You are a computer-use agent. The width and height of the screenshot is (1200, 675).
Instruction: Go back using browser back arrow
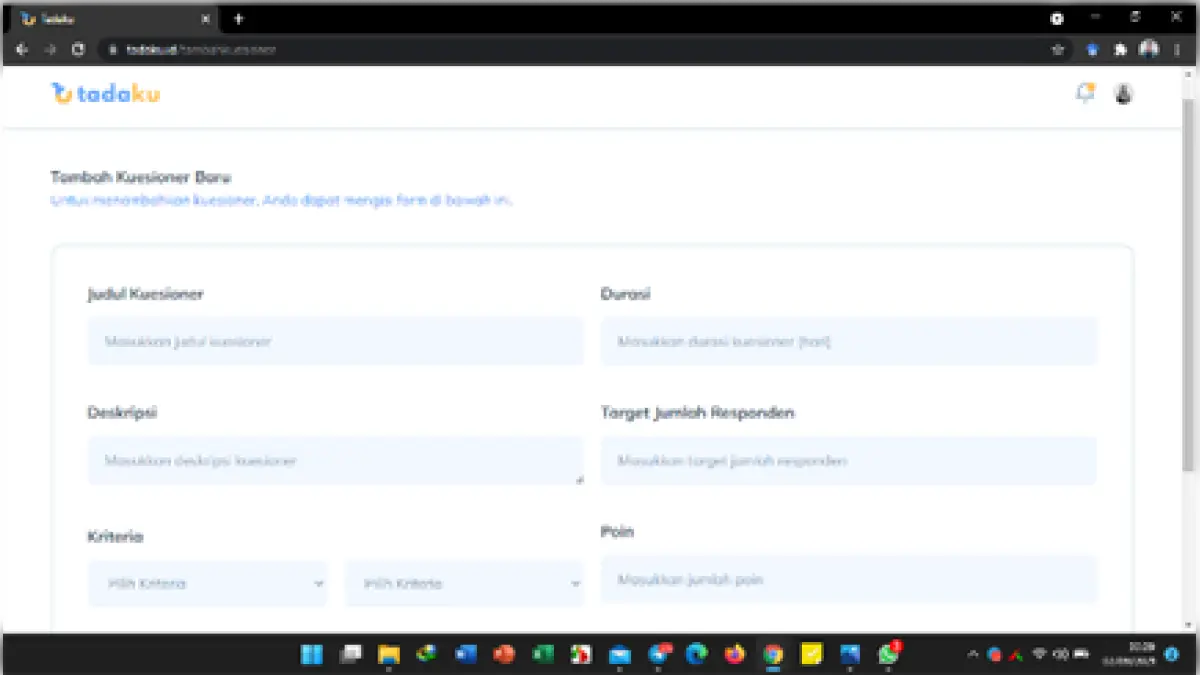pos(22,49)
